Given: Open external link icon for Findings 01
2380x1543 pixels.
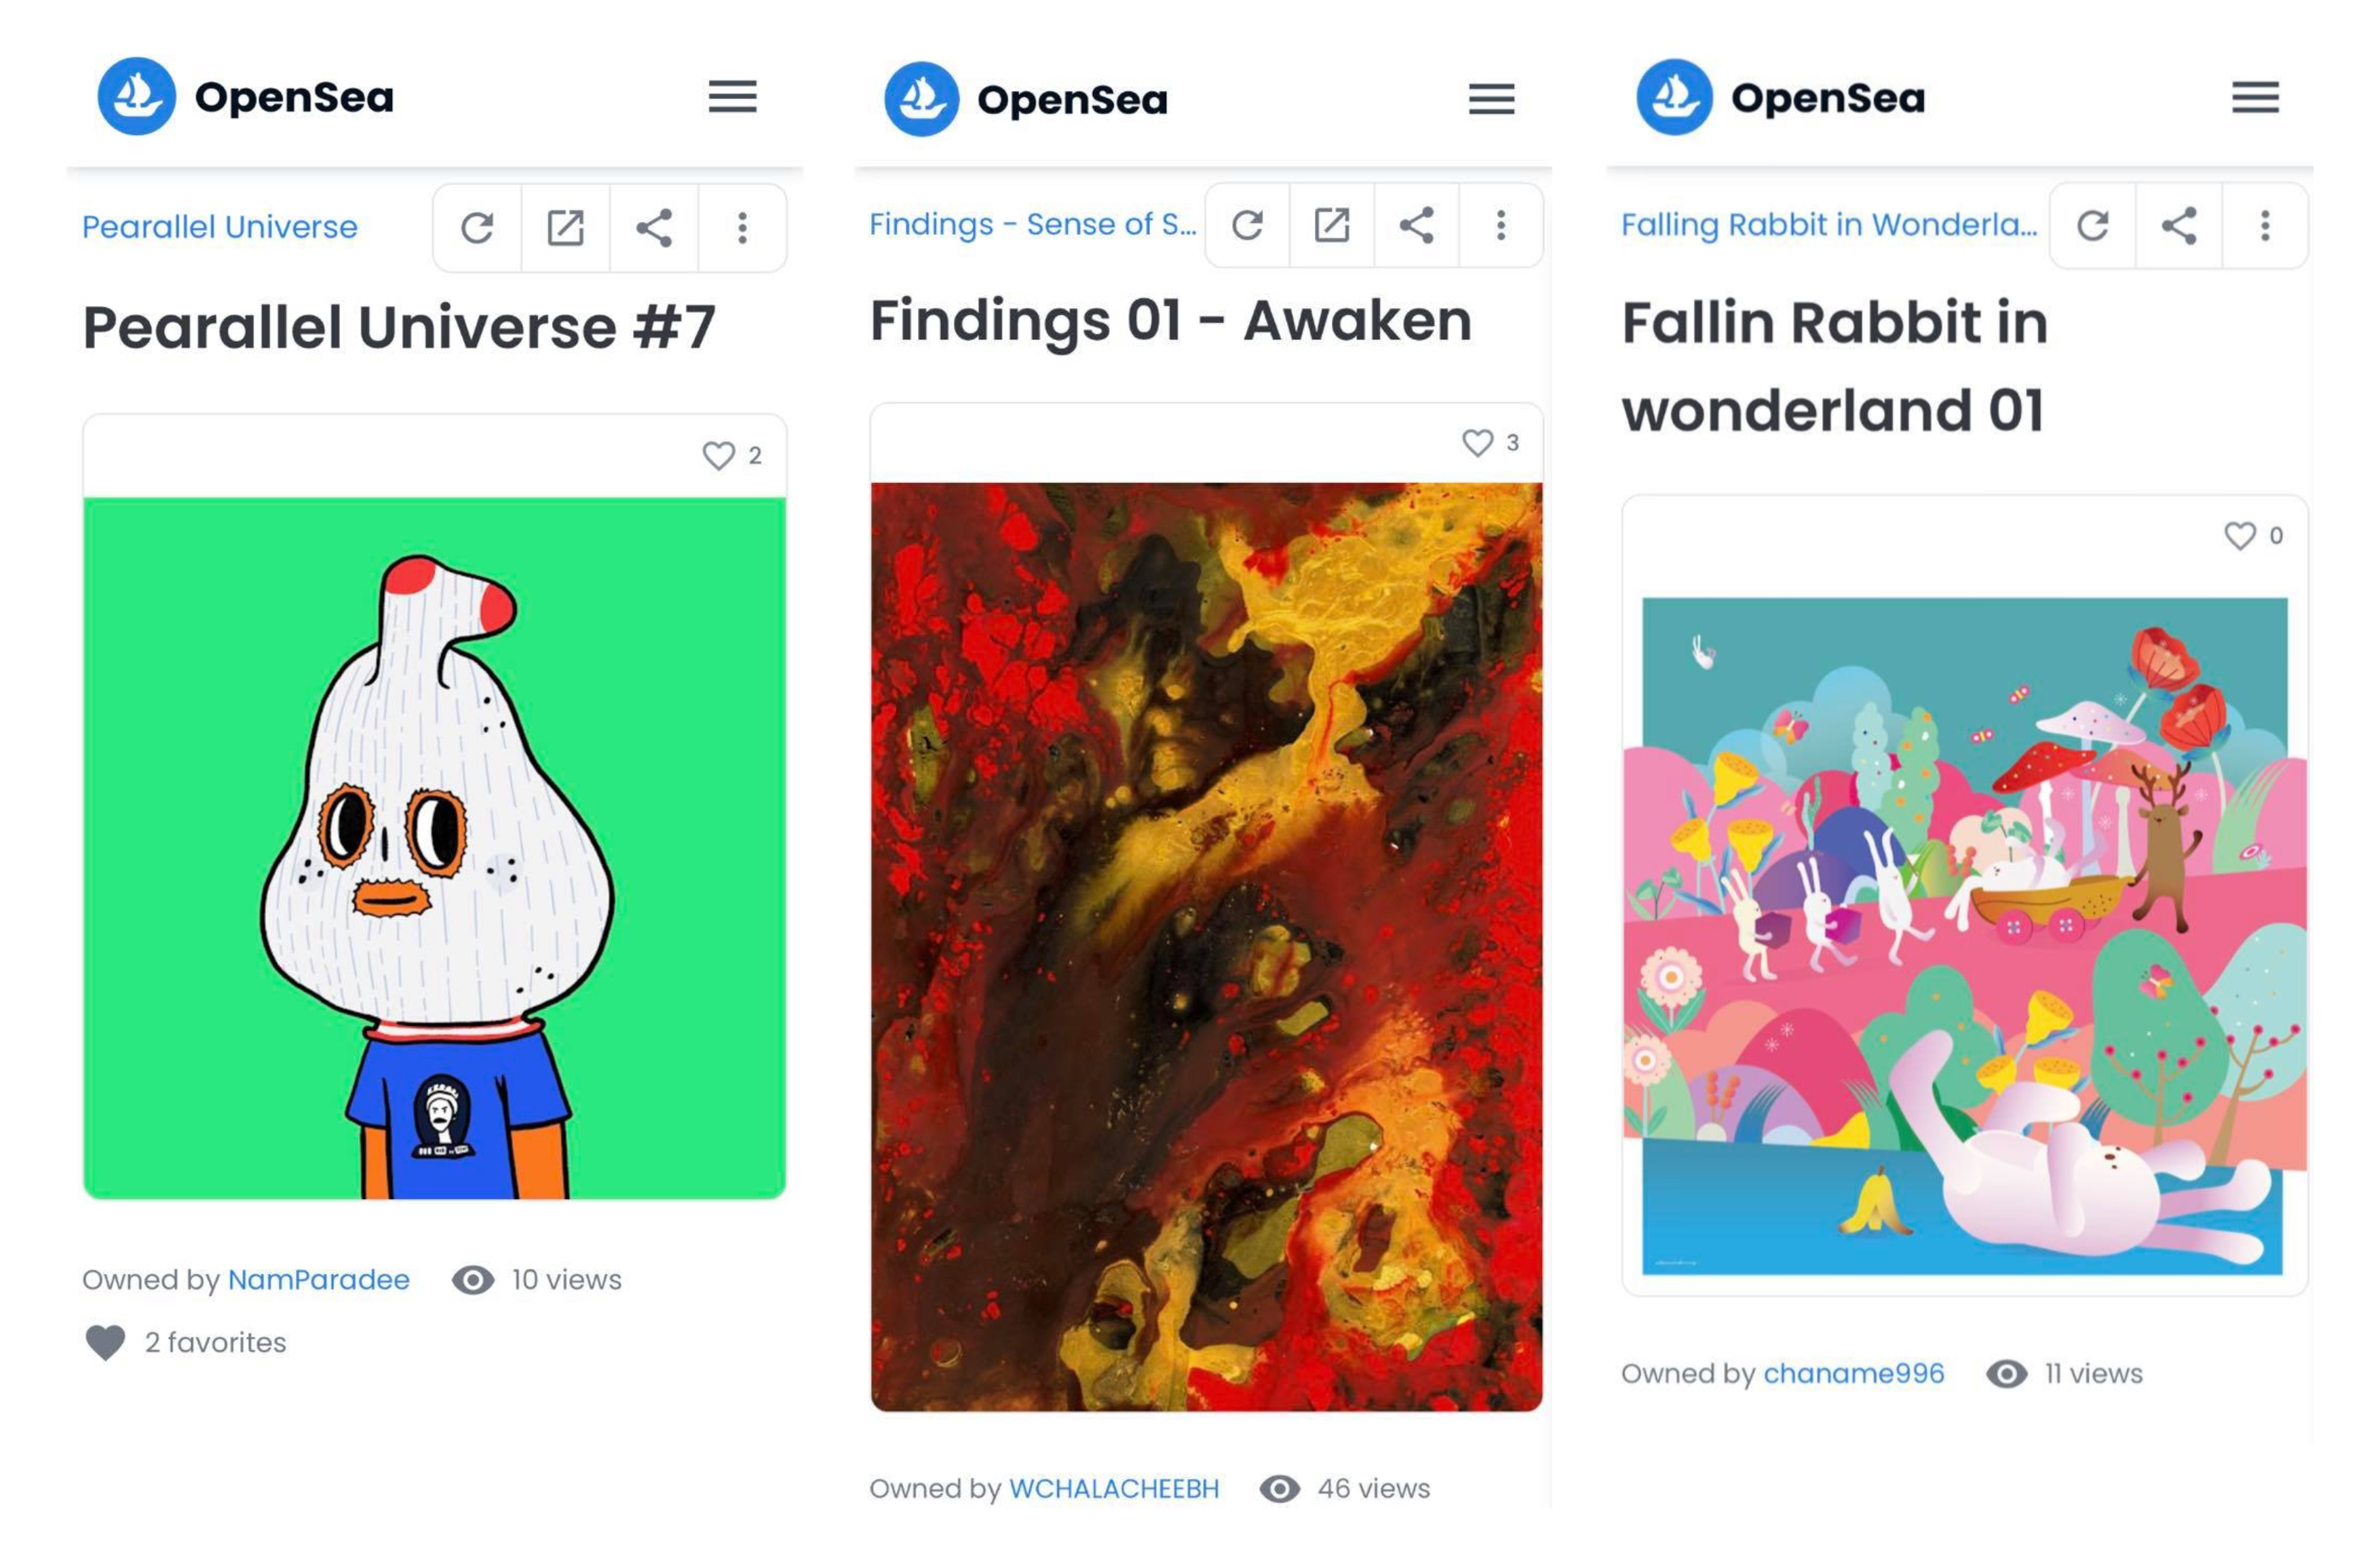Looking at the screenshot, I should click(1331, 225).
